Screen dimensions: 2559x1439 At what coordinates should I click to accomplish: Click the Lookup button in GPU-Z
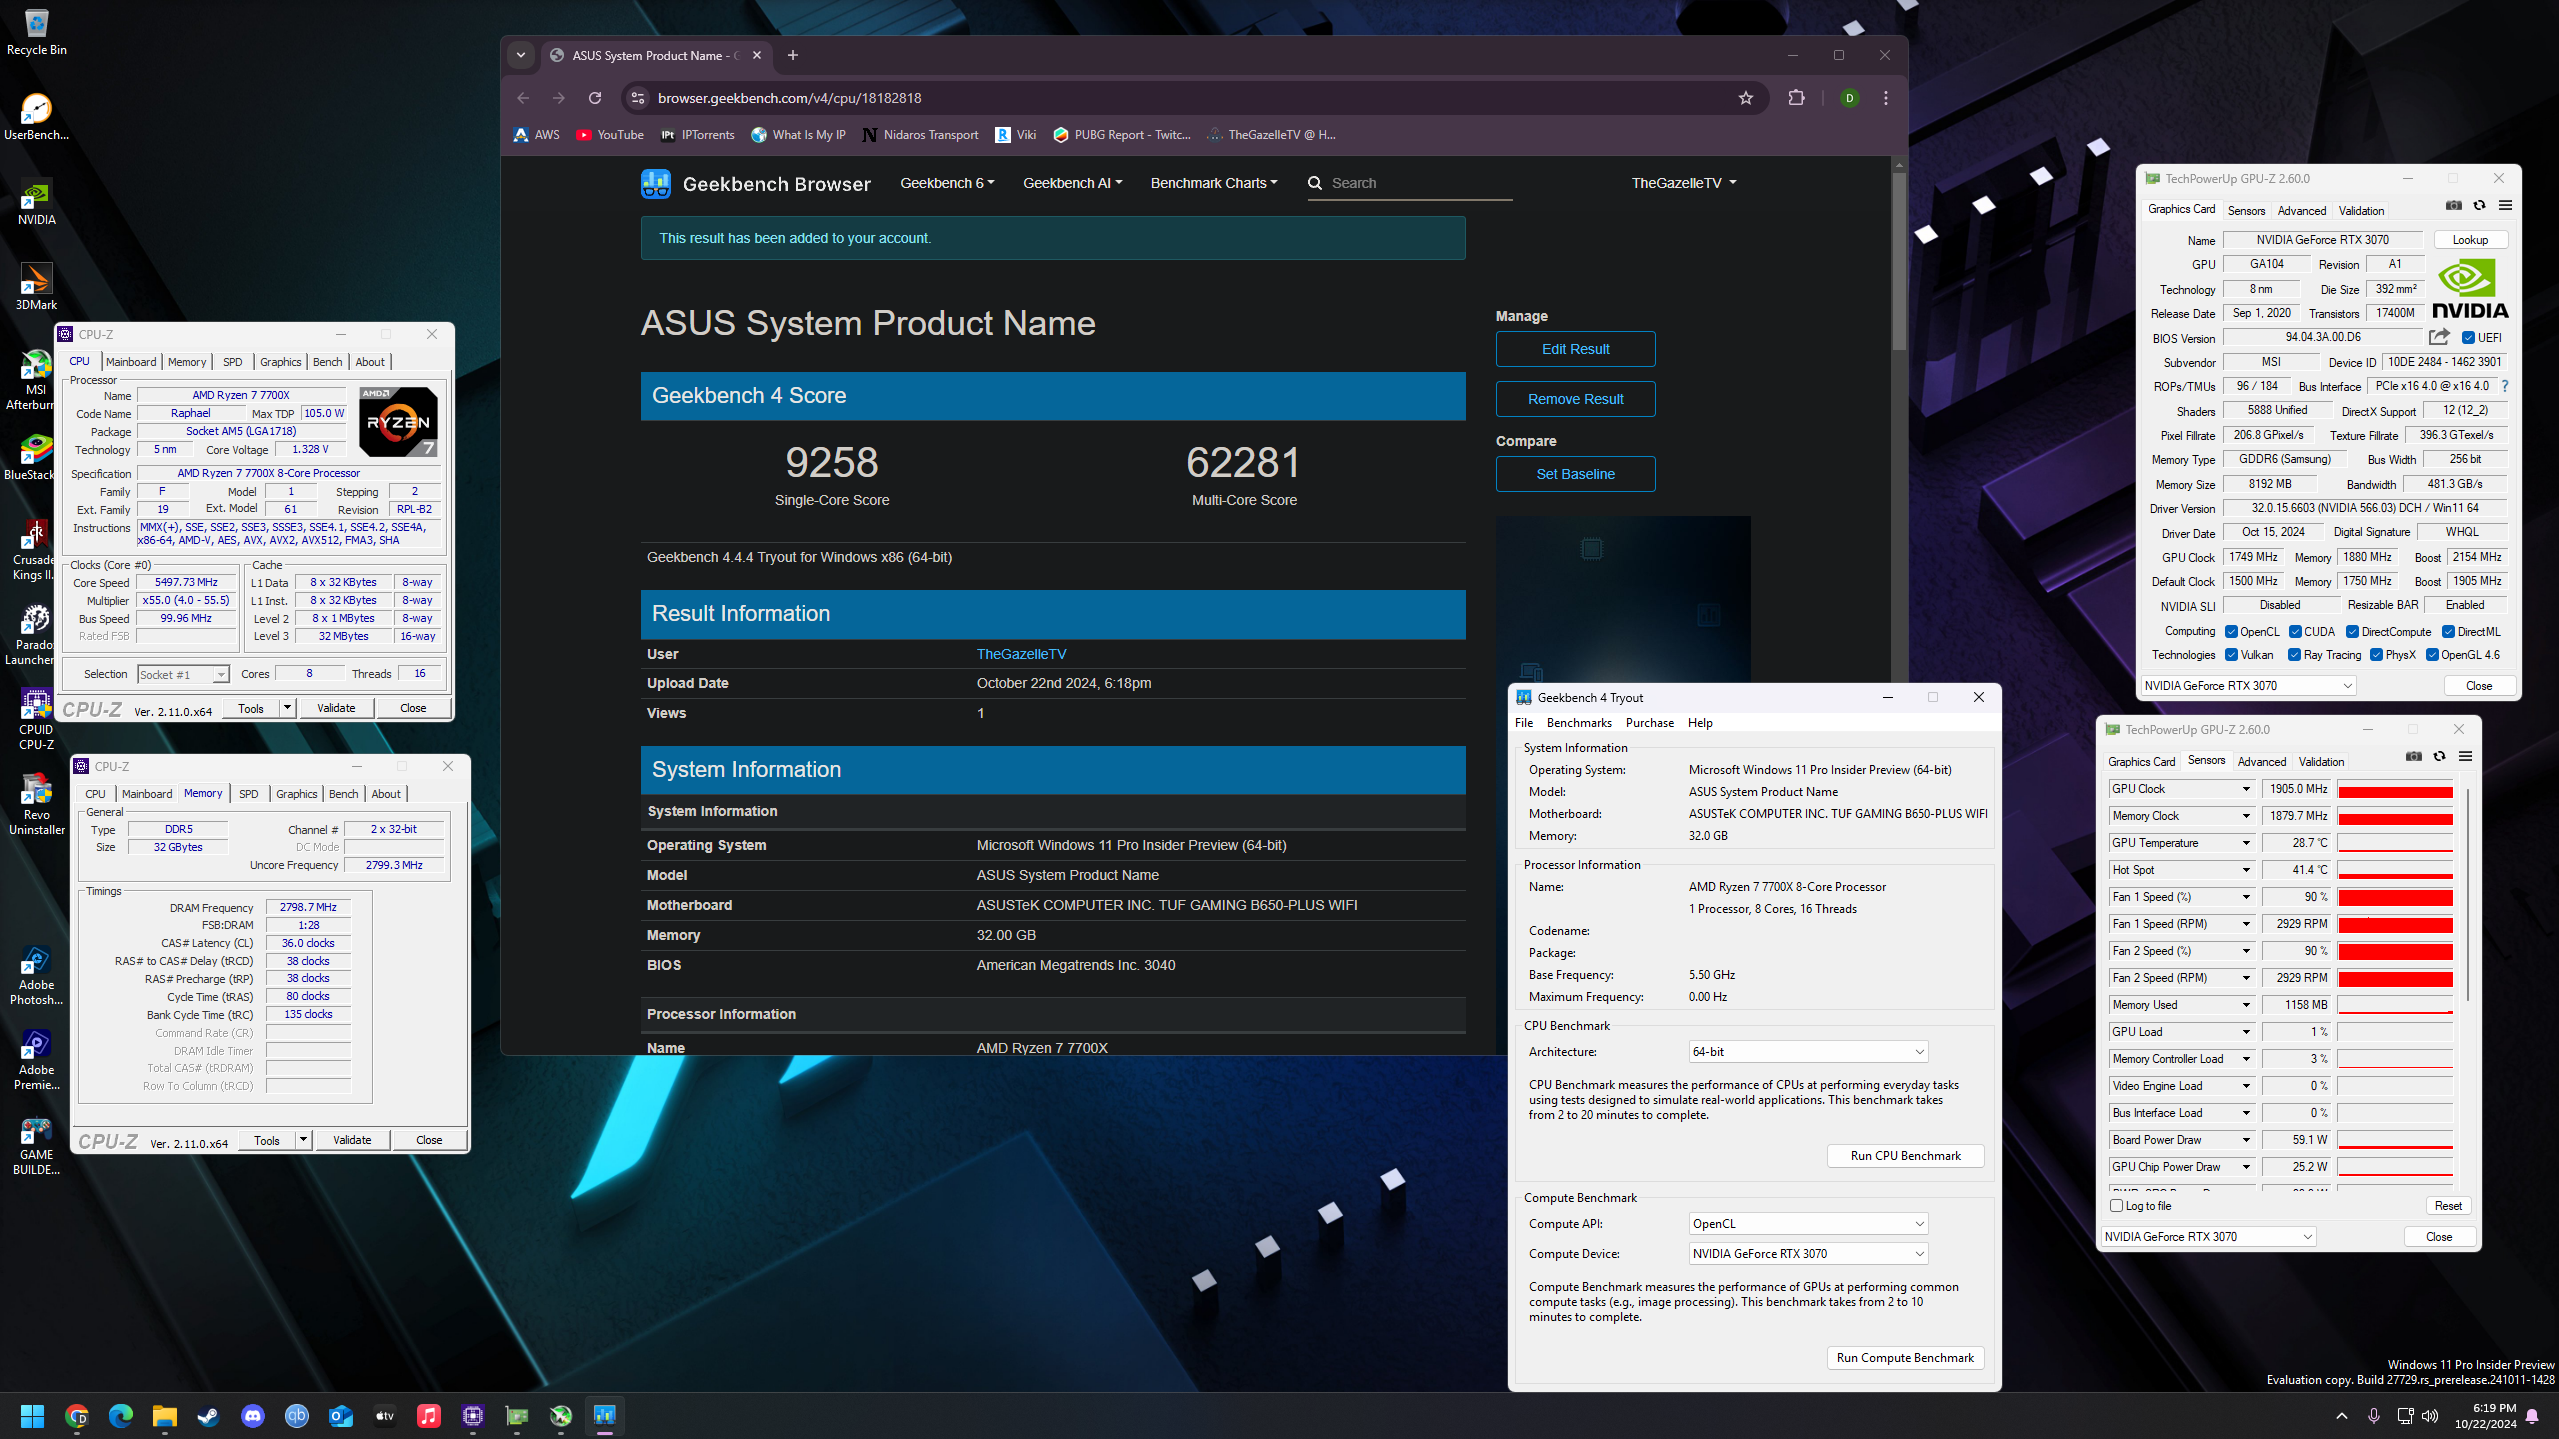click(2469, 240)
